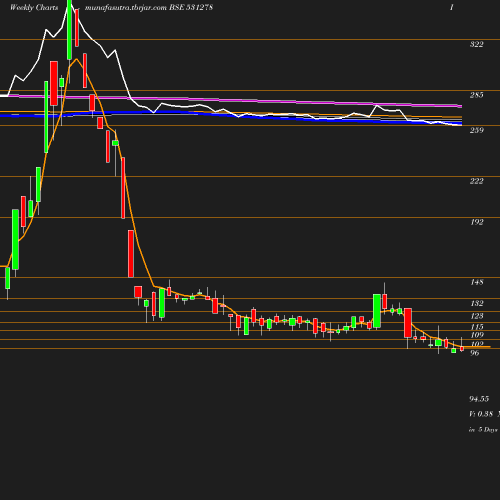Click the 322 price axis label

tap(476, 44)
